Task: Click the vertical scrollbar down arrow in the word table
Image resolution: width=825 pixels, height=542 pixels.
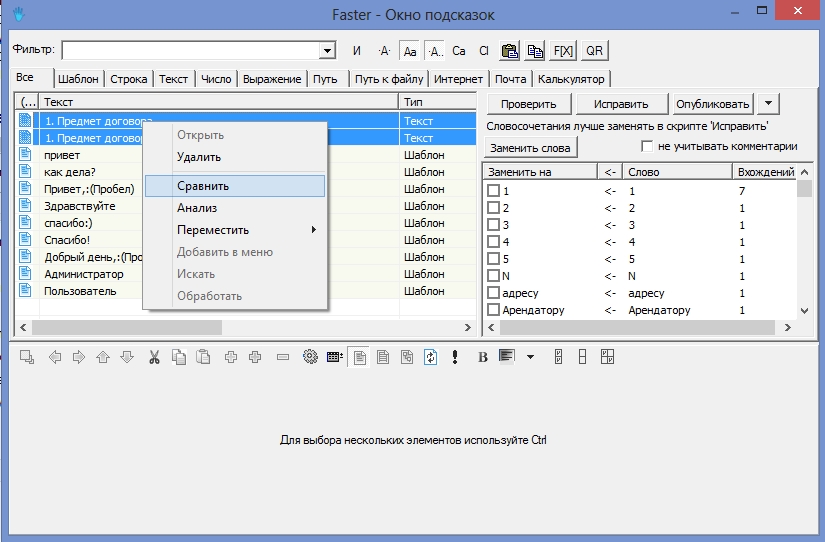Action: click(804, 310)
